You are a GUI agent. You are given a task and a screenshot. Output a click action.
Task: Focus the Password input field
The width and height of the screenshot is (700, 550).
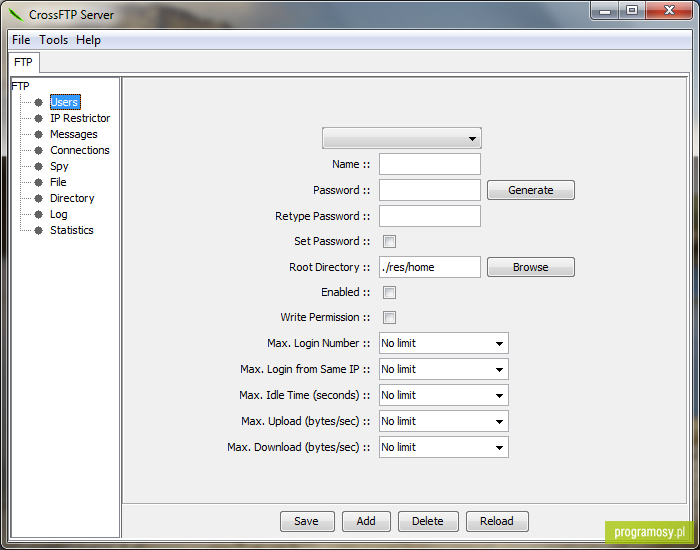point(430,190)
